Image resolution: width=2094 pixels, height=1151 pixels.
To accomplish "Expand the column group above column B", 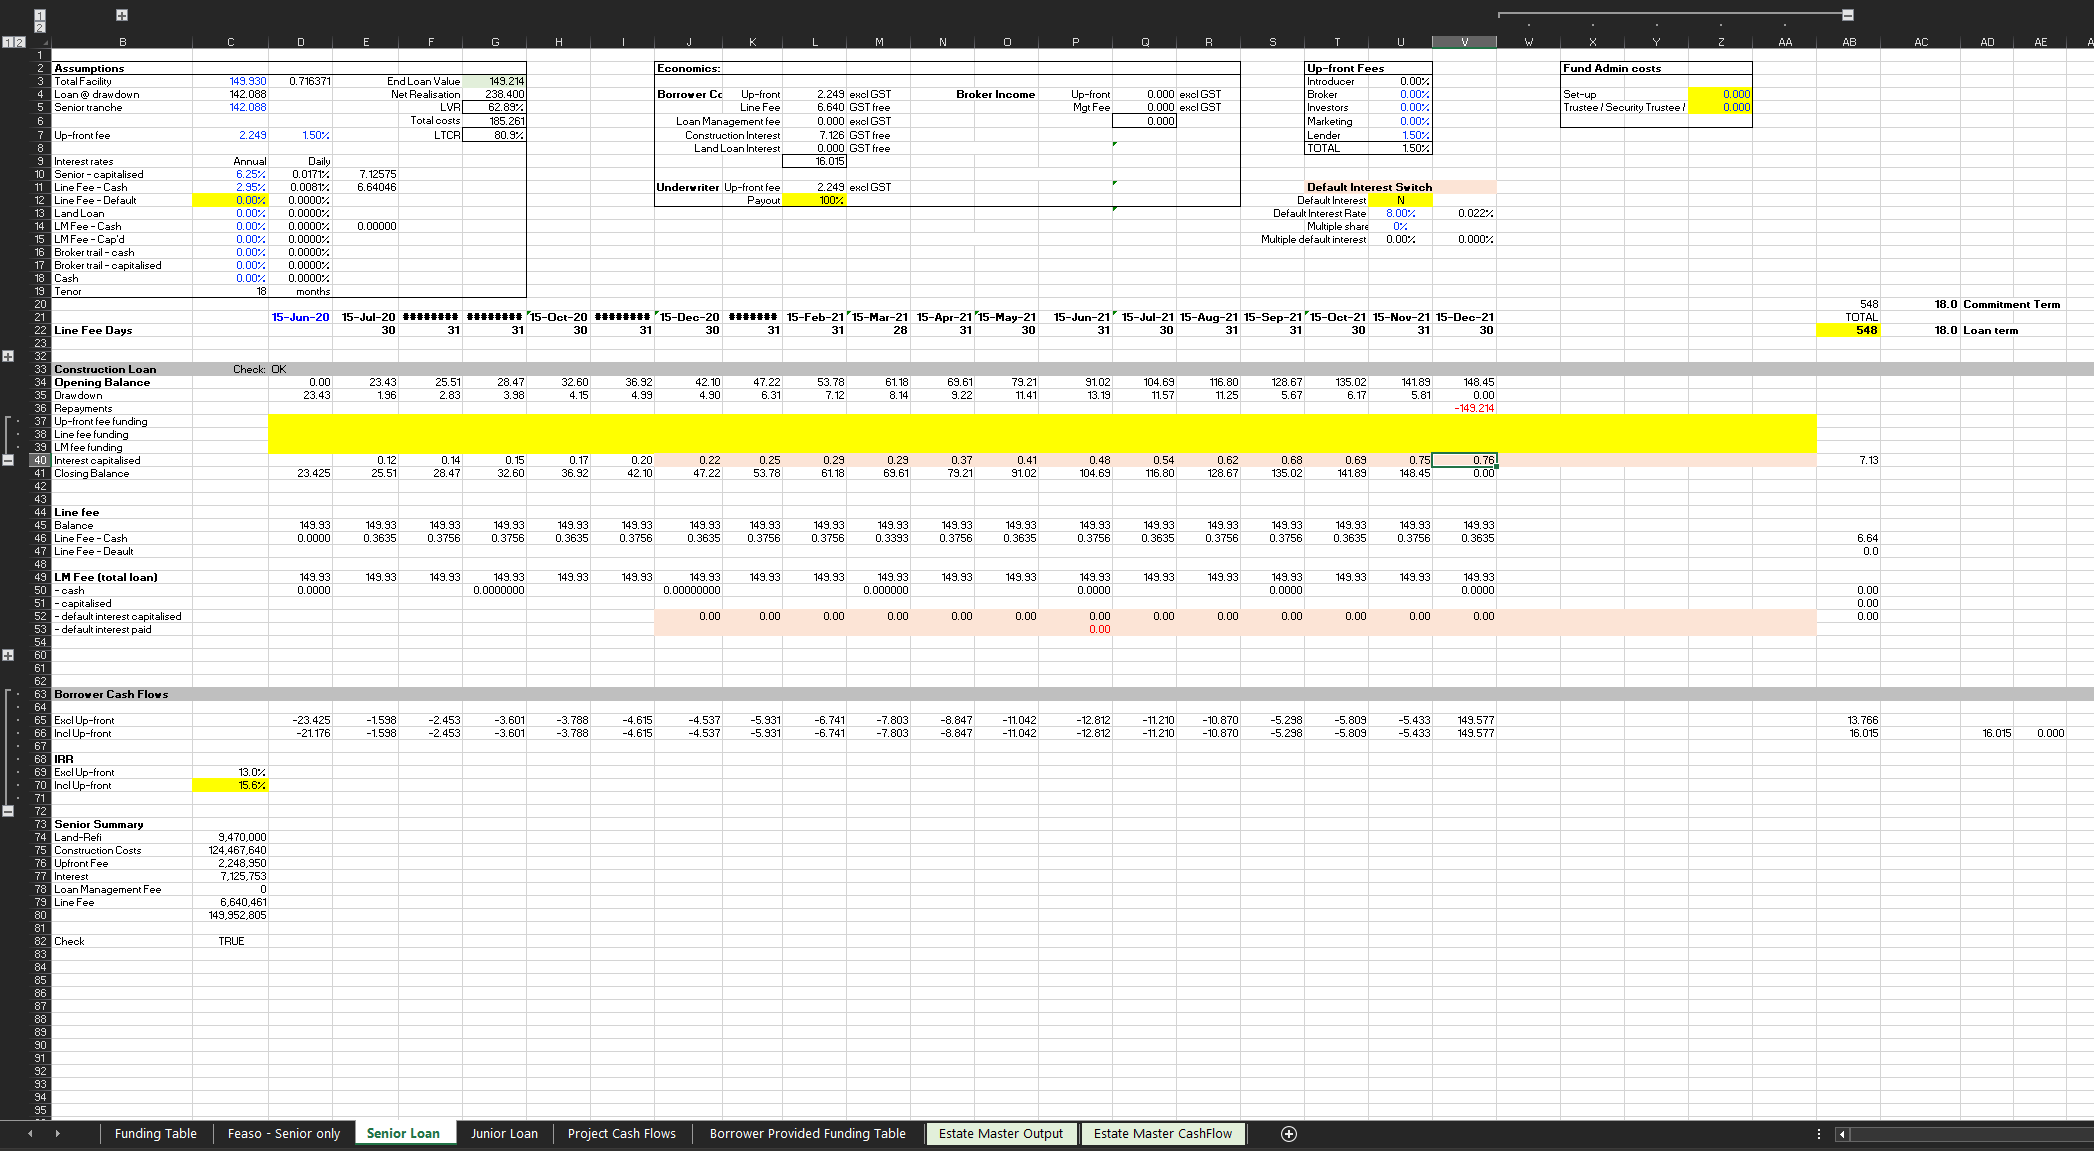I will tap(122, 15).
